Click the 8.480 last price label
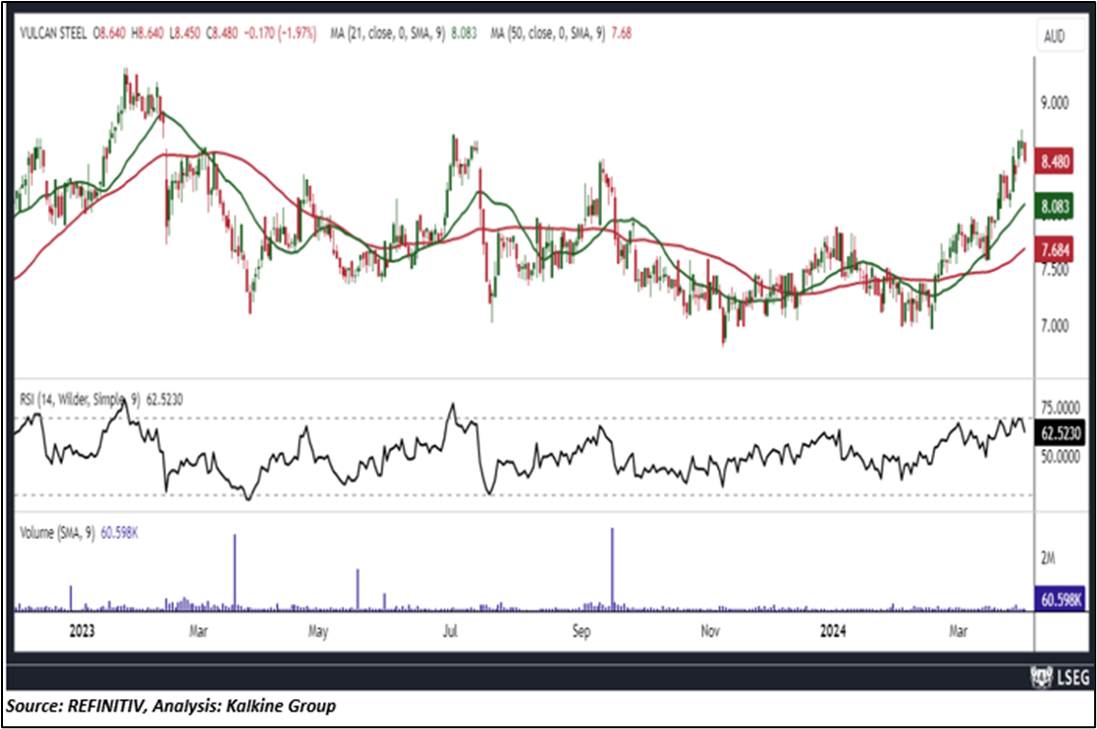This screenshot has width=1097, height=729. 1054,162
